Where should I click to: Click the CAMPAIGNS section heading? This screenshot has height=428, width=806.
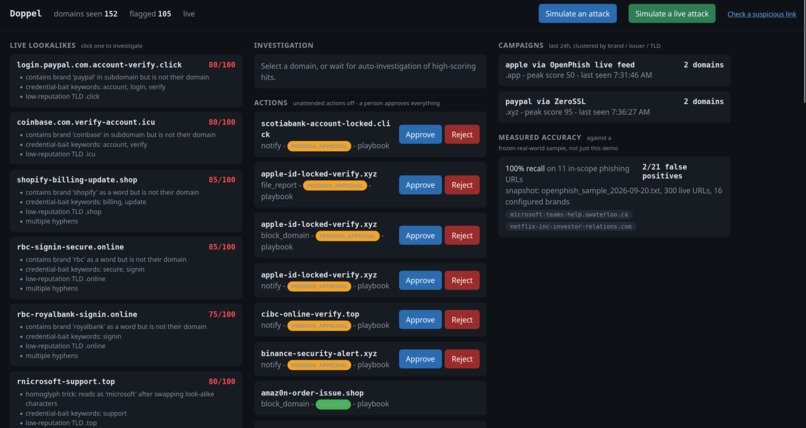(521, 45)
